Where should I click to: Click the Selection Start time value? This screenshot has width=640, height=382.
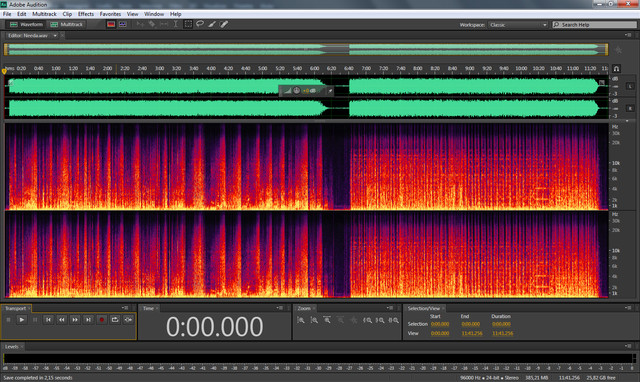point(440,324)
